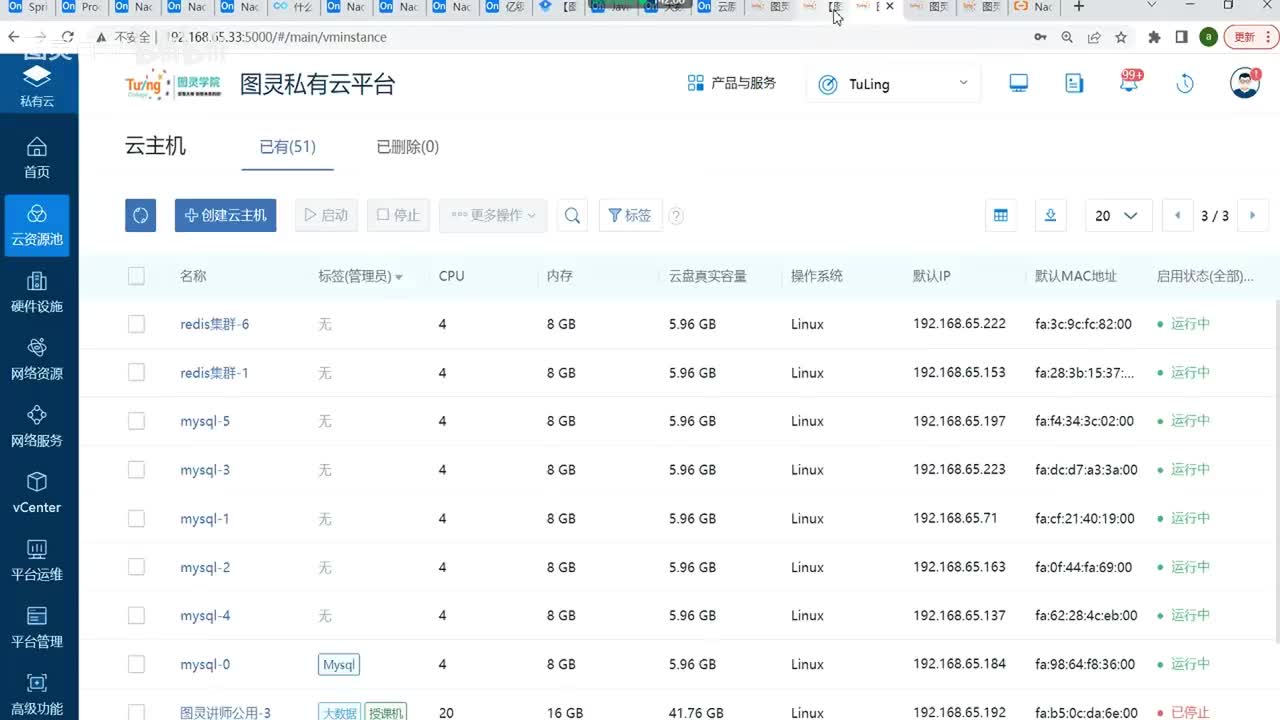Click browser reload button
The height and width of the screenshot is (720, 1280).
(69, 37)
